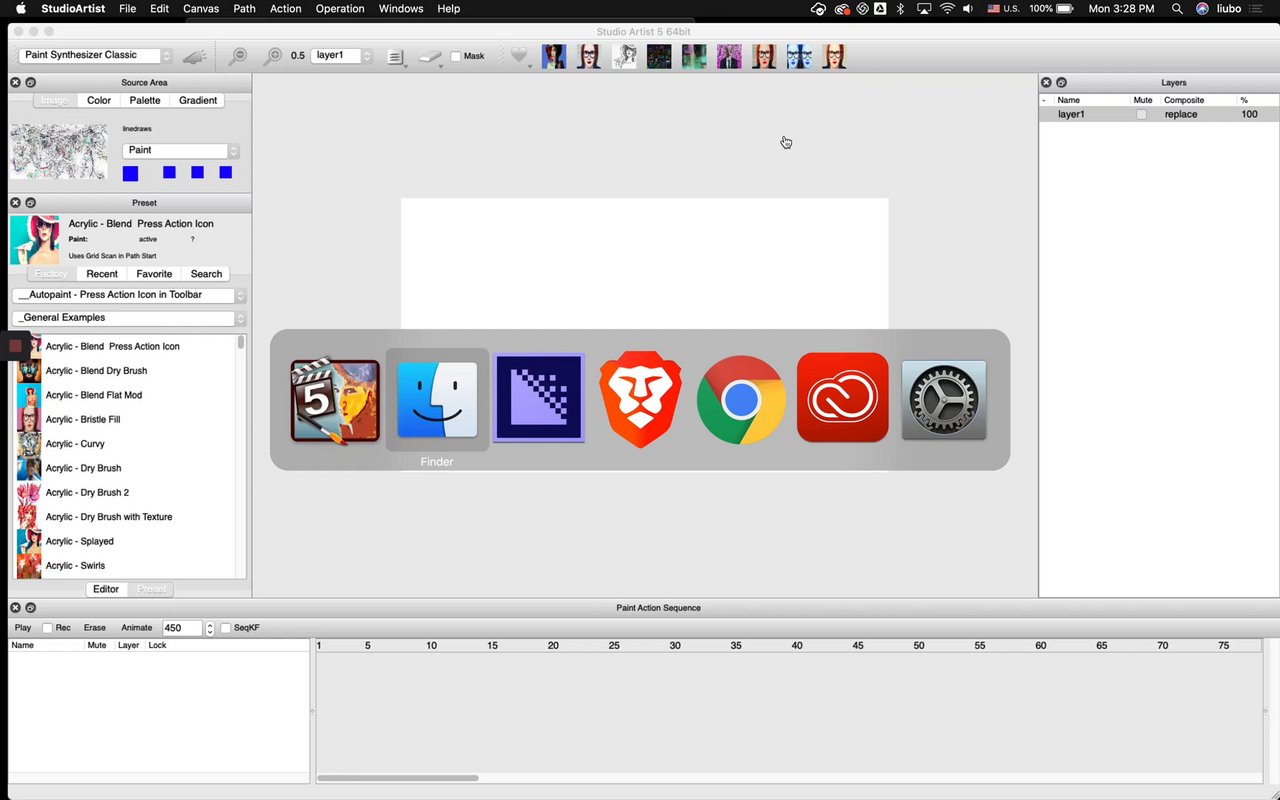Close the Layers panel

click(x=1046, y=82)
